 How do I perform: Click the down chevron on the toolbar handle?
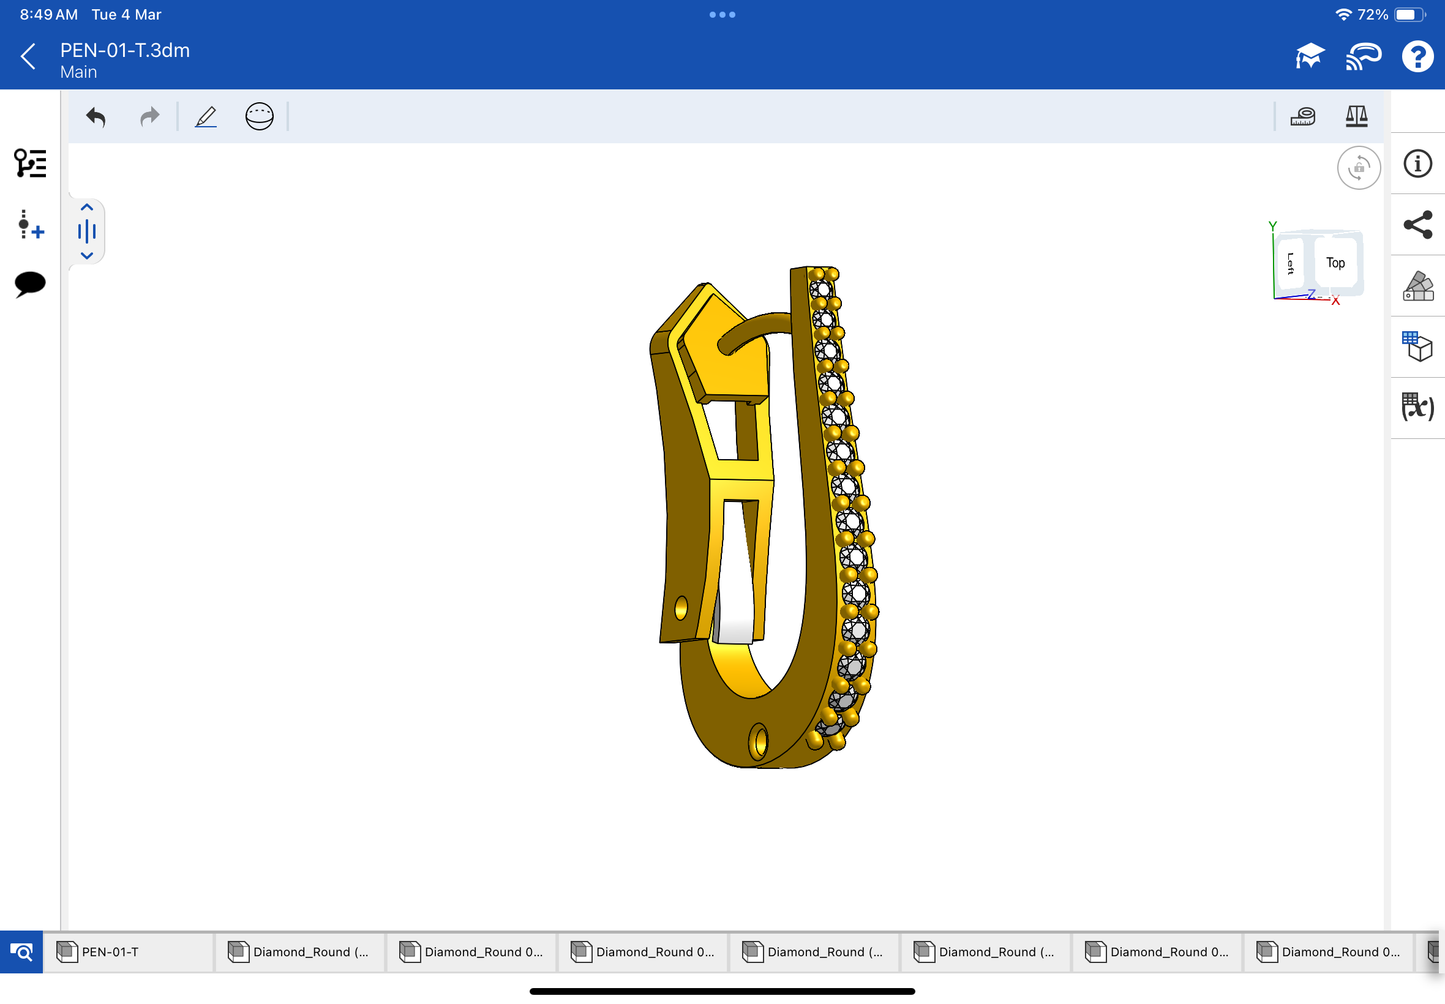tap(87, 256)
